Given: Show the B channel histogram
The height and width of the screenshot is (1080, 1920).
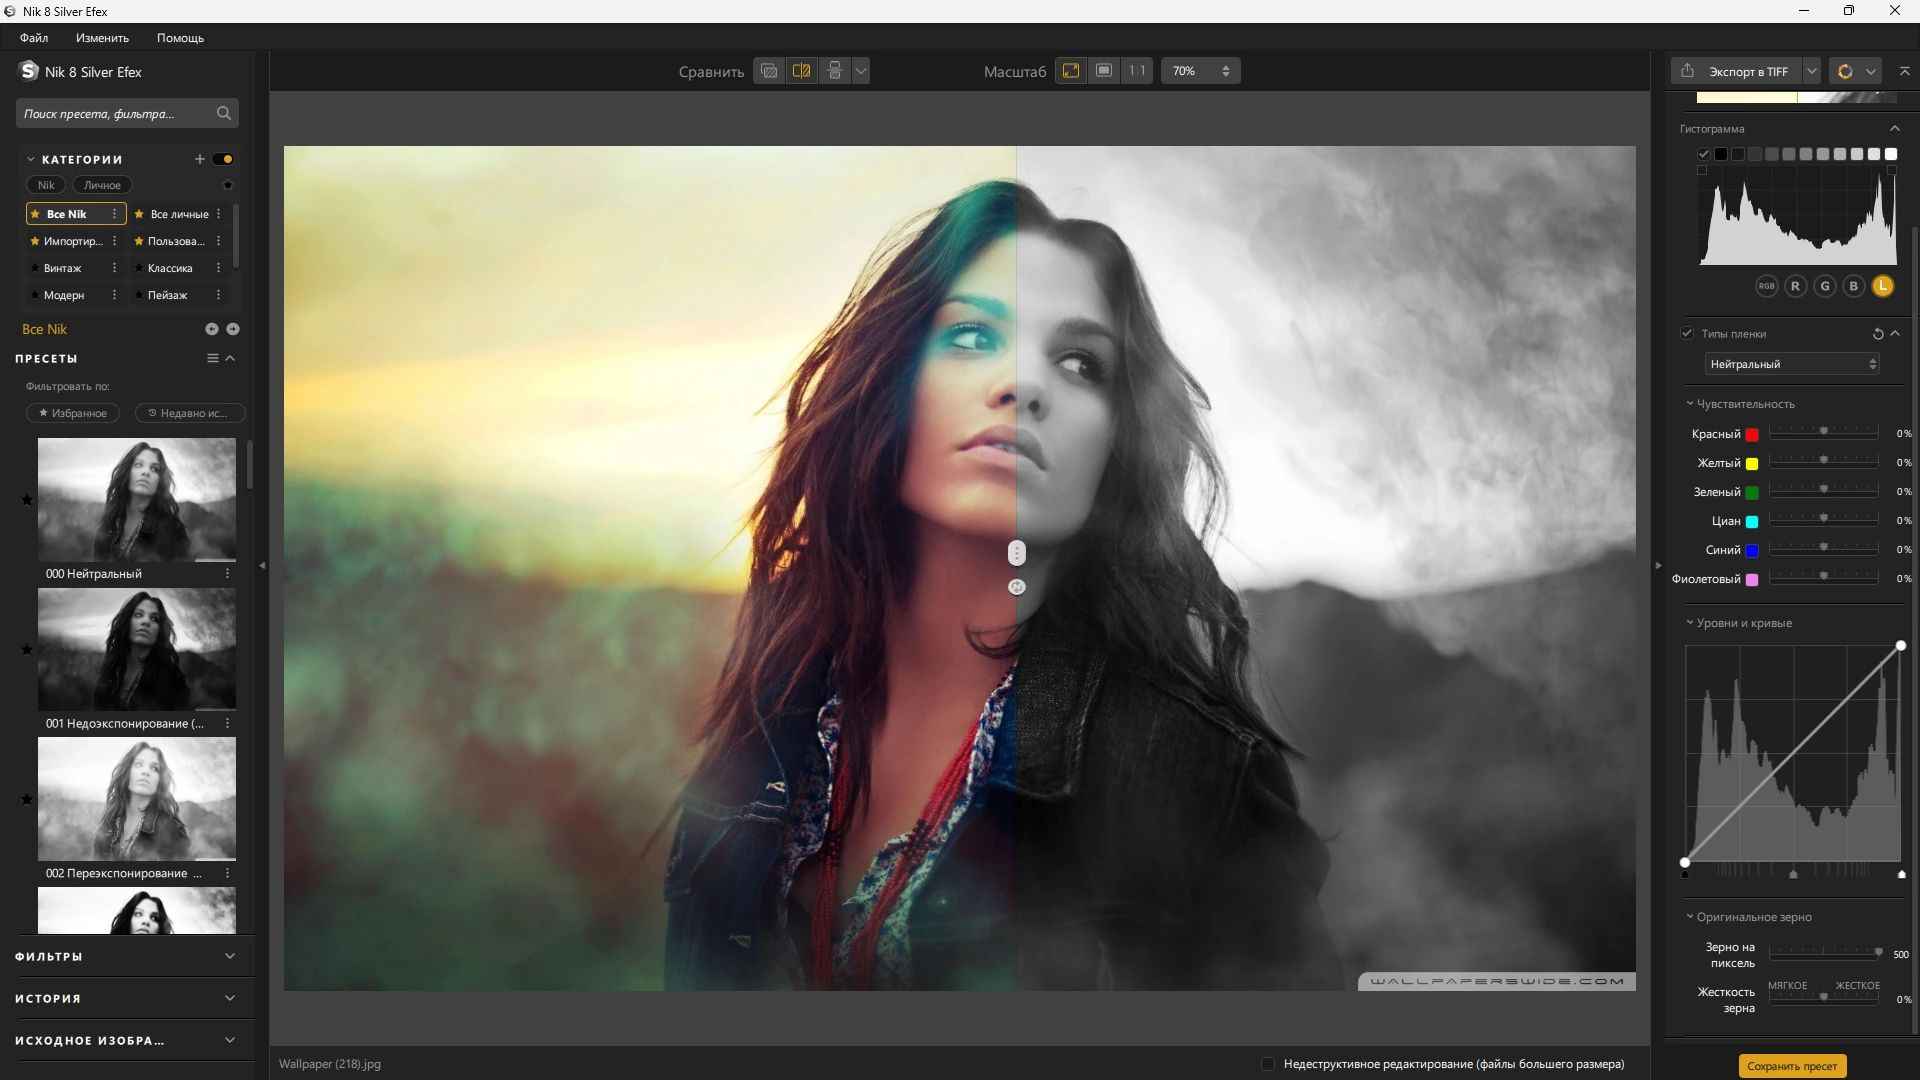Looking at the screenshot, I should pos(1854,286).
